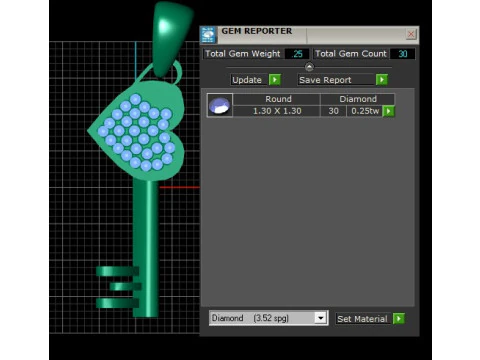480x360 pixels.
Task: Select the heart-shaped key head
Action: [136, 132]
